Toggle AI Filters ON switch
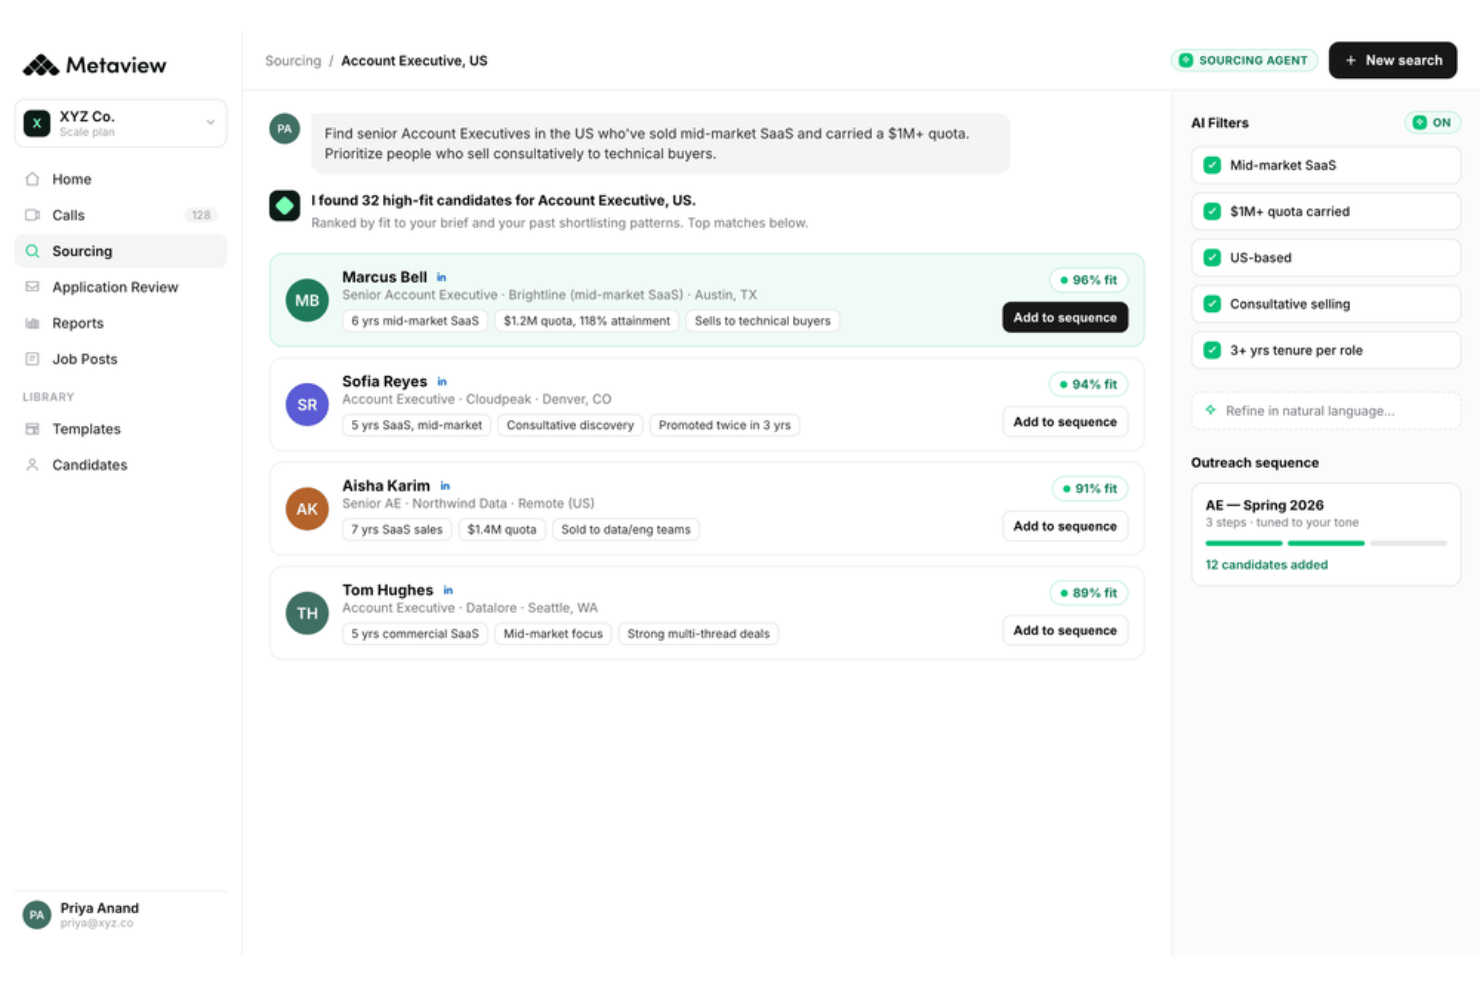Screen dimensions: 1480x987 [1432, 123]
